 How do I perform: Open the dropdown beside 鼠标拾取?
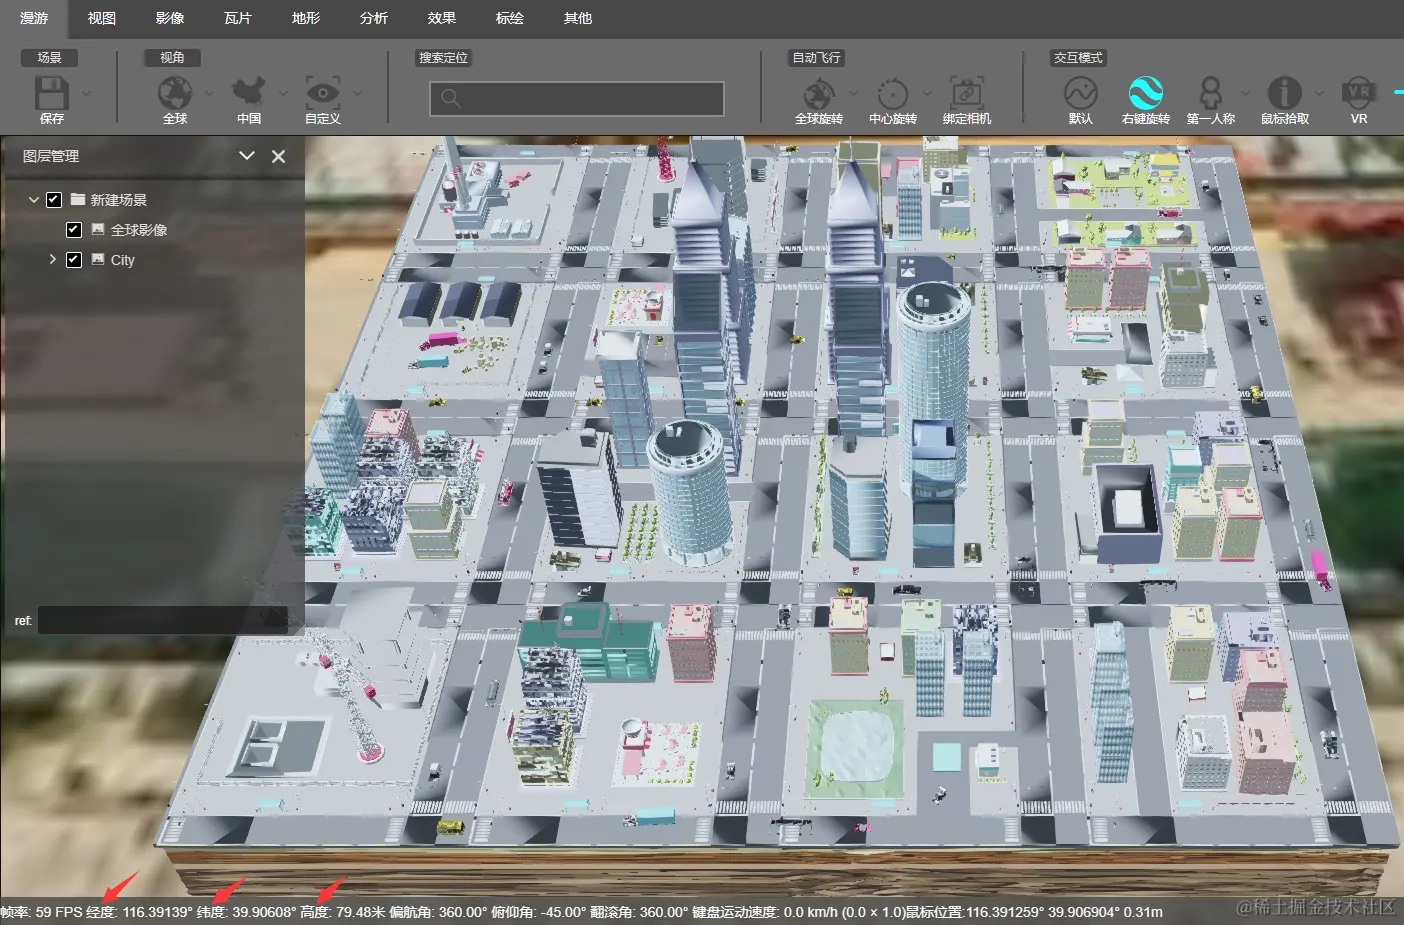1319,93
